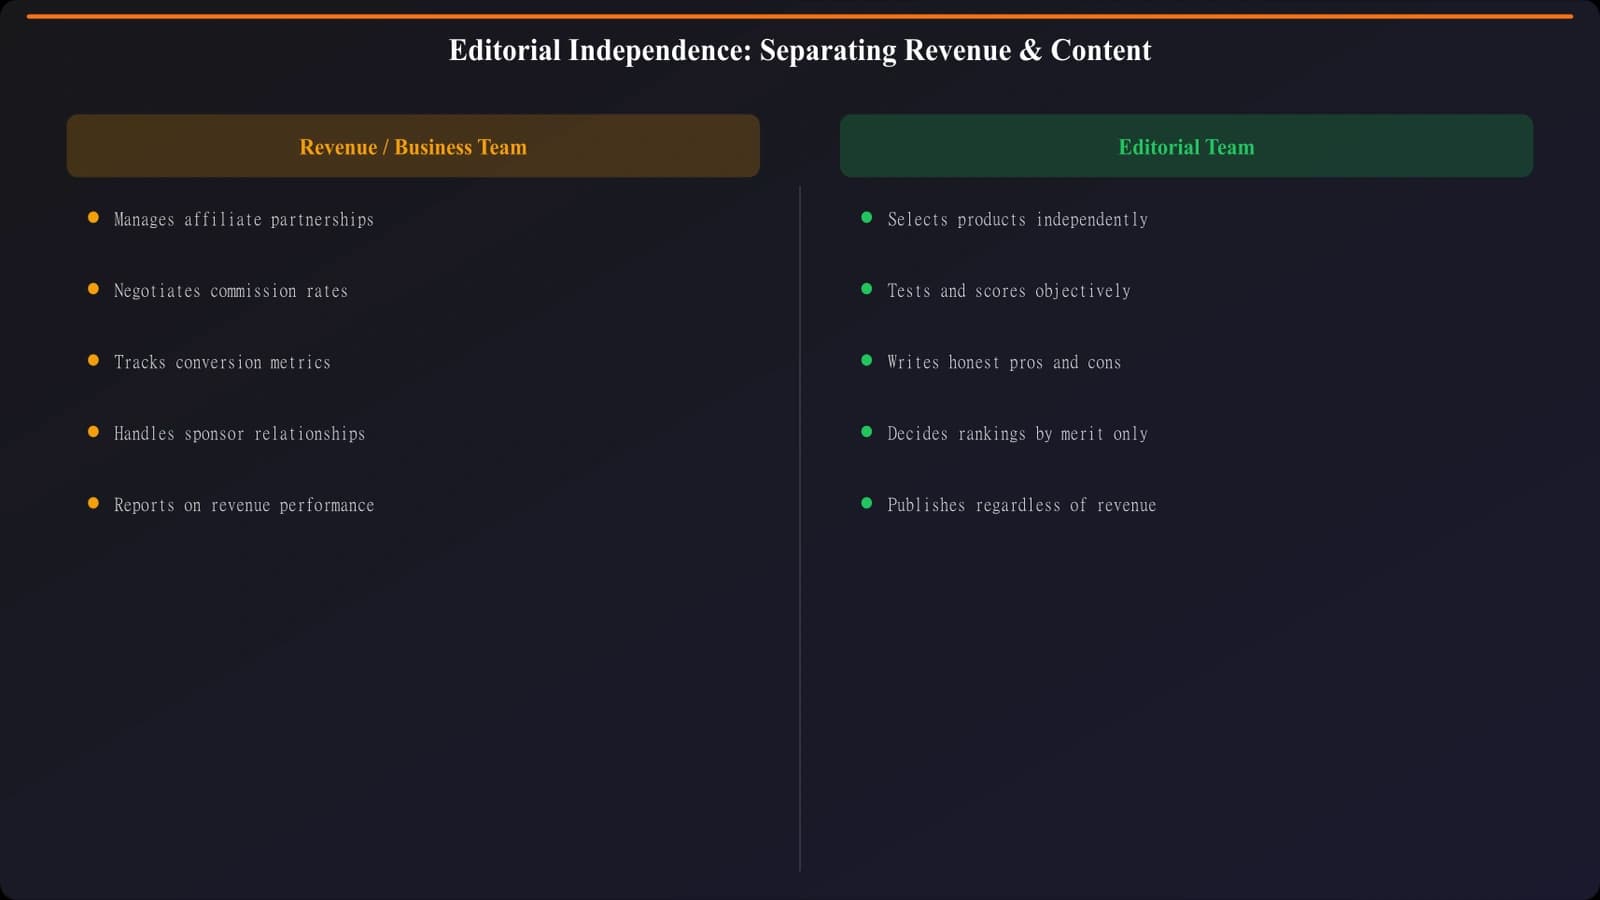Toggle the "Editorial Team" header highlight

click(1186, 145)
